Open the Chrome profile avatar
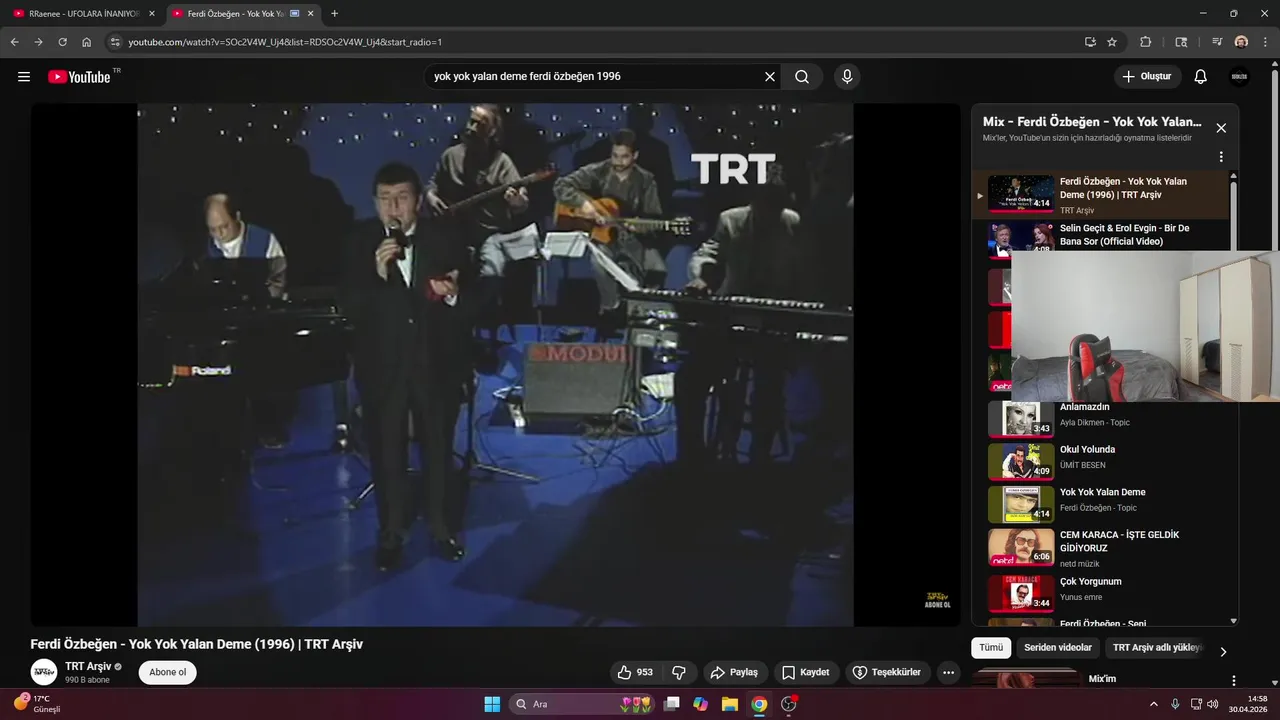Image resolution: width=1280 pixels, height=720 pixels. click(x=1241, y=42)
